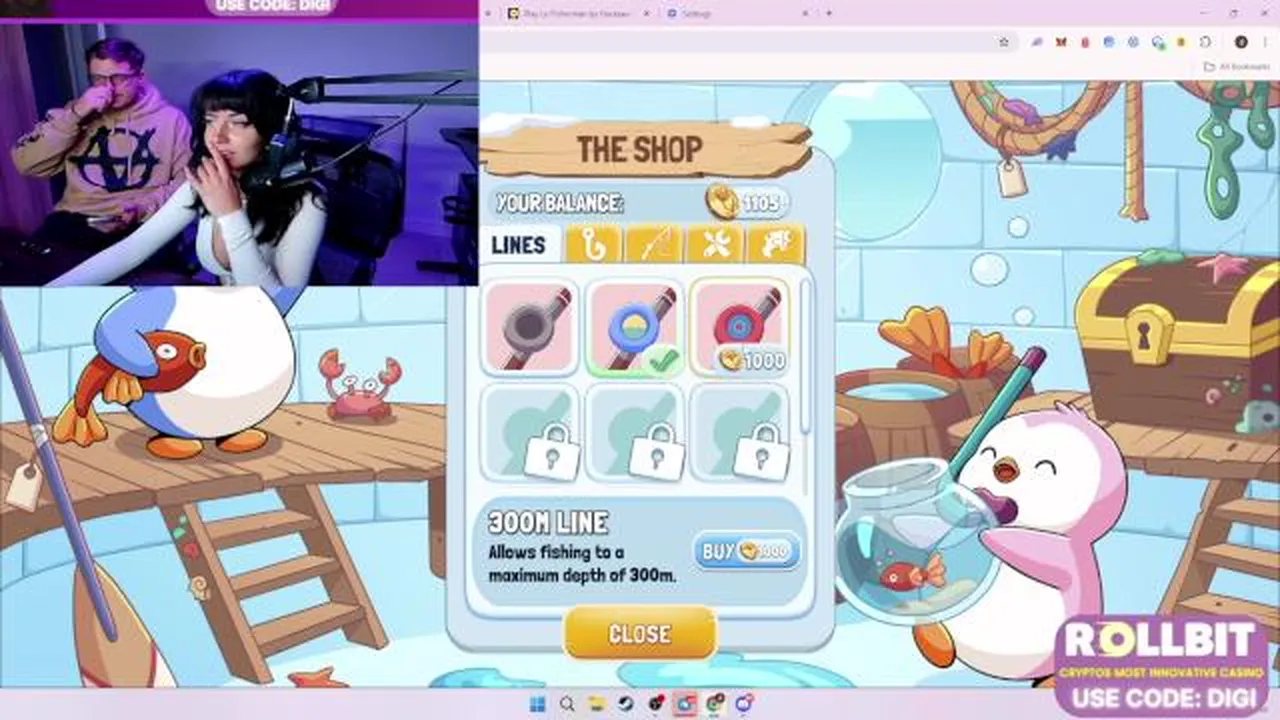Click the red crab on the dock
Viewport: 1280px width, 720px height.
point(360,385)
